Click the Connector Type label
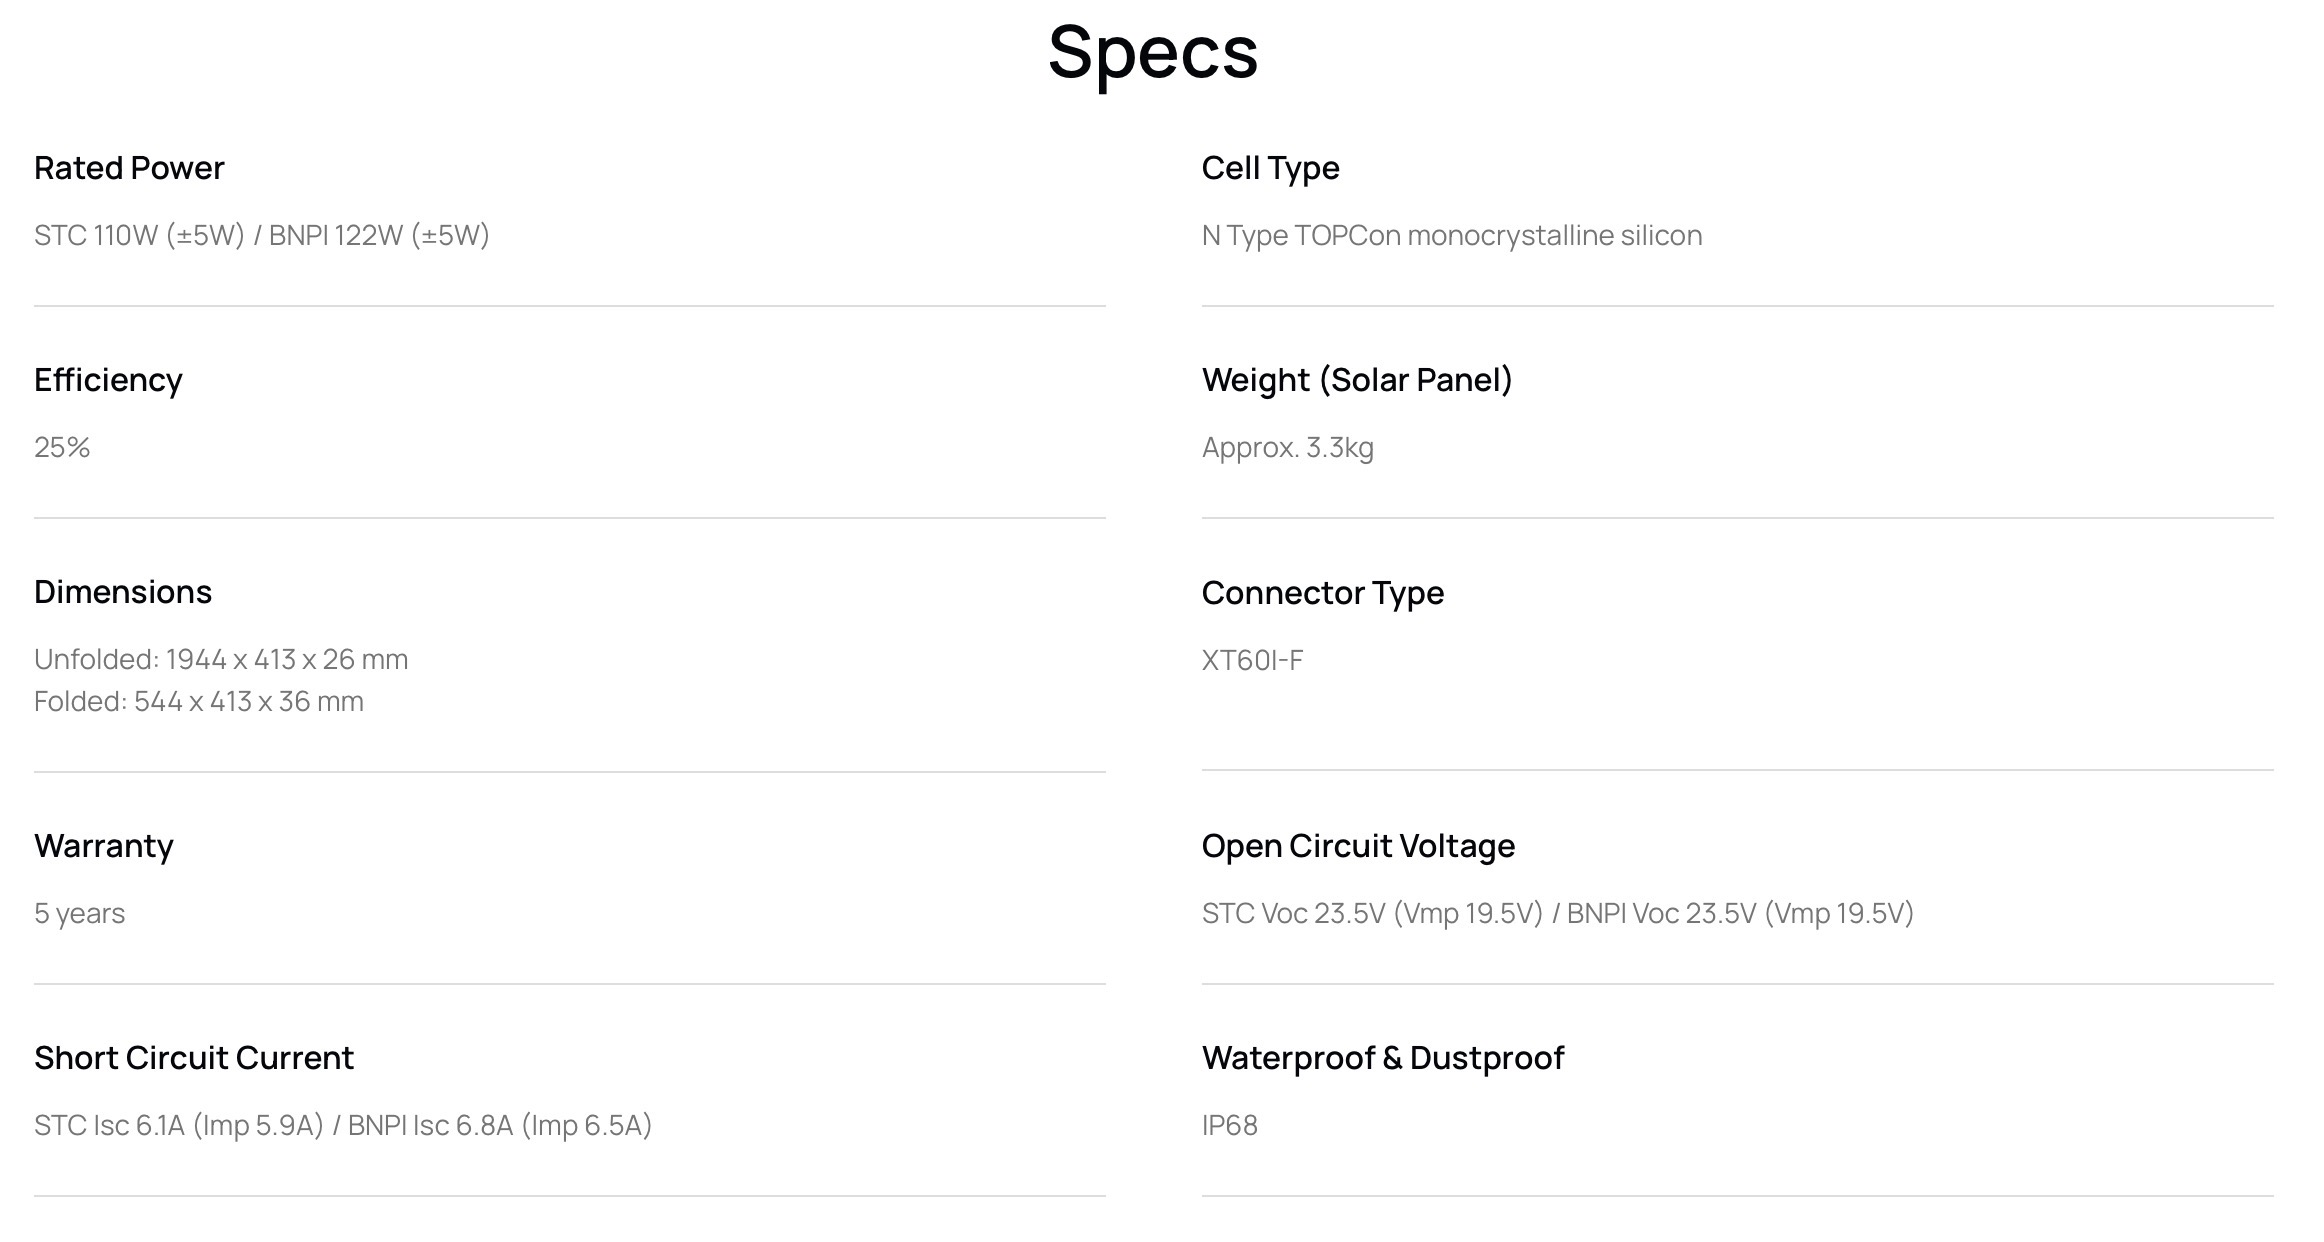The height and width of the screenshot is (1242, 2324). 1322,593
